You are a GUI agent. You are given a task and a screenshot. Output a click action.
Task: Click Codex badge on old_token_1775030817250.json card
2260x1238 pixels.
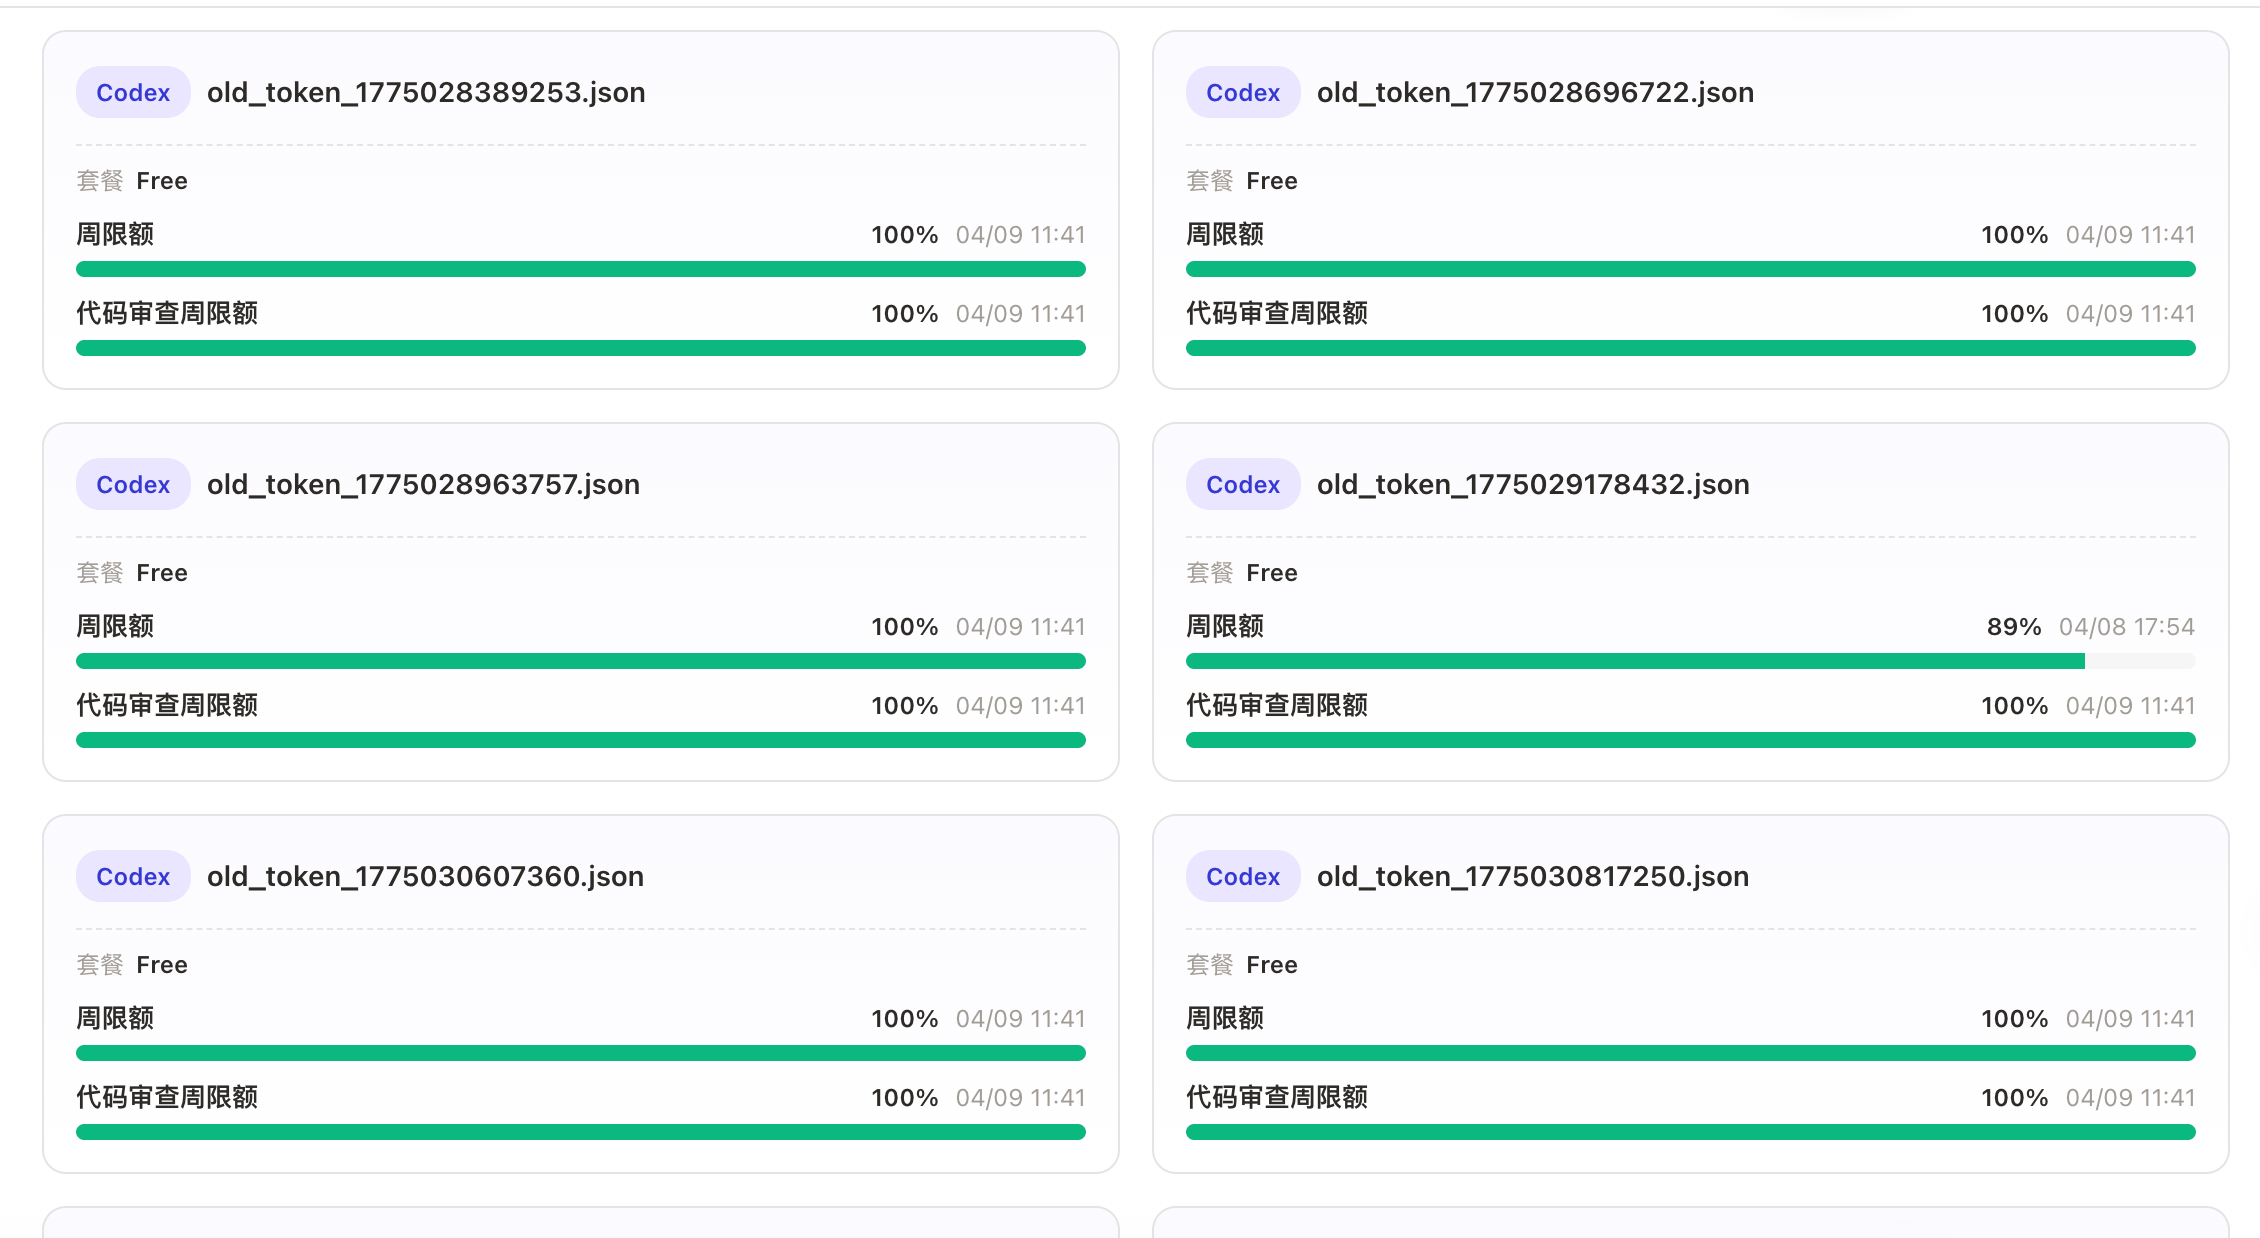click(1243, 876)
